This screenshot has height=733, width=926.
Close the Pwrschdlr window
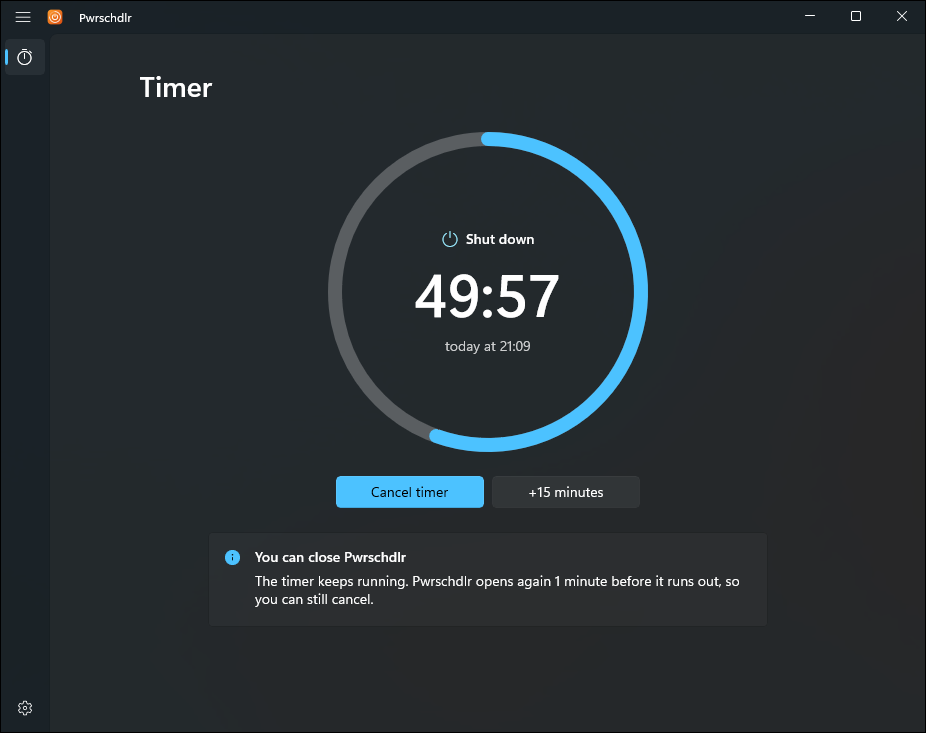[x=902, y=17]
